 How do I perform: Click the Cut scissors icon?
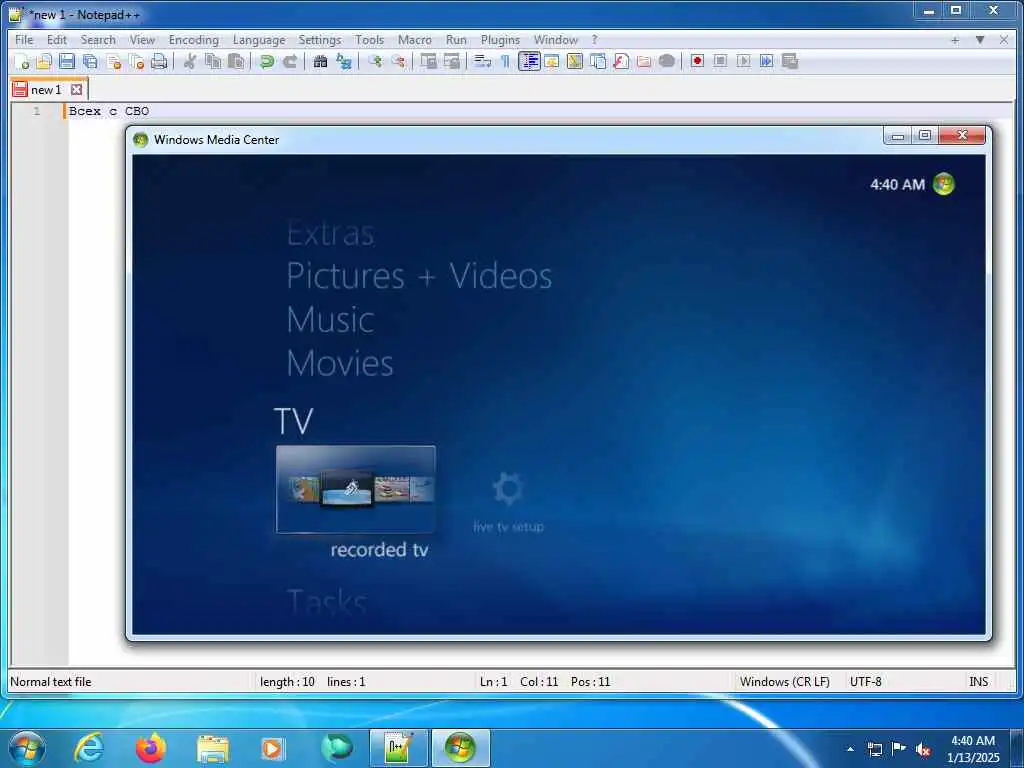point(190,61)
